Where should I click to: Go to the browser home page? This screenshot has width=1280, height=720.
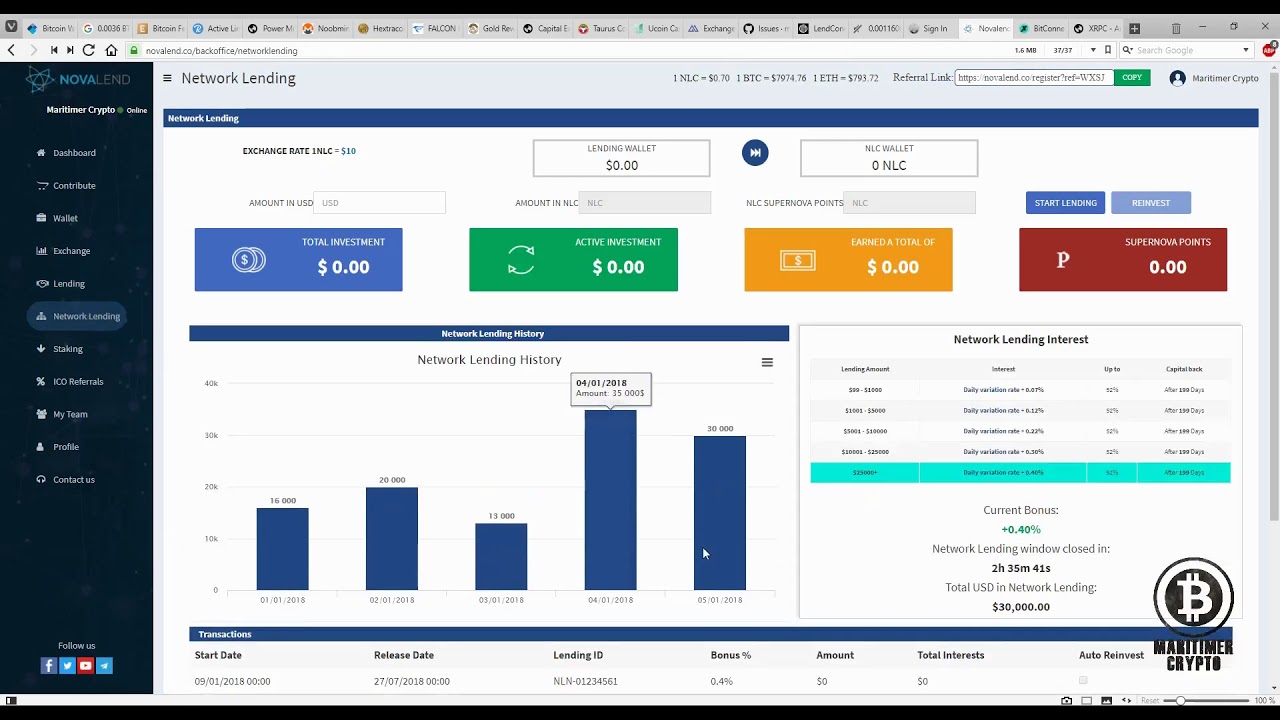pos(111,50)
